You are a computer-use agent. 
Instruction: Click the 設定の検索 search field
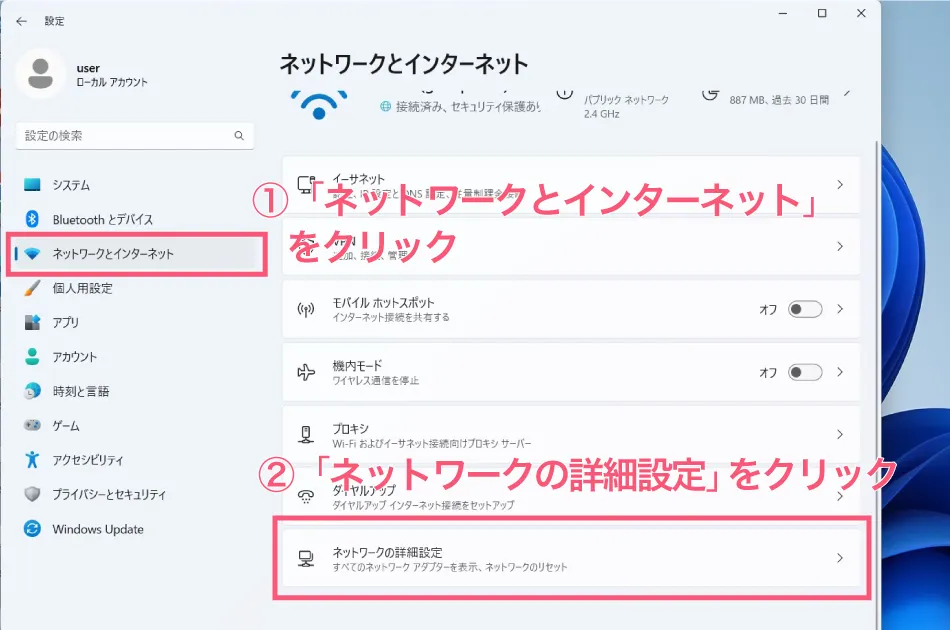(135, 135)
